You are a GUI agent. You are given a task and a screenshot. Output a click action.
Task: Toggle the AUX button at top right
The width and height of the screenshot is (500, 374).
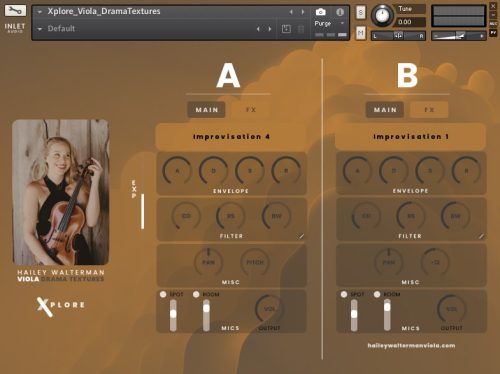(493, 24)
